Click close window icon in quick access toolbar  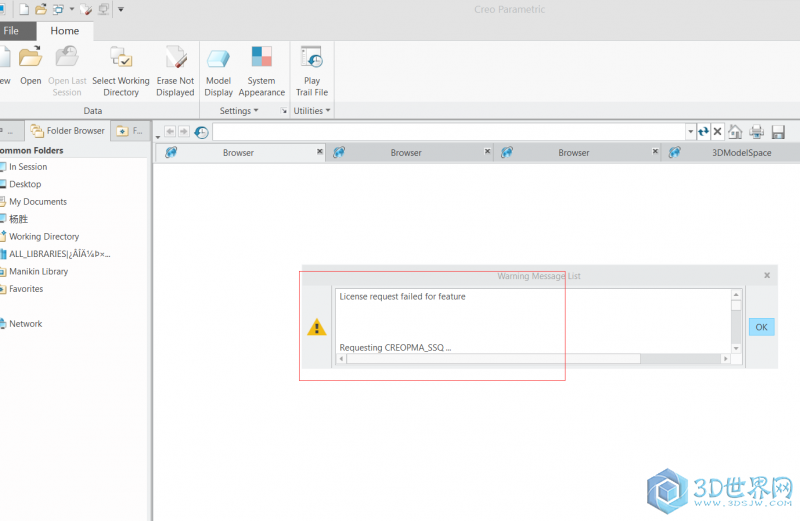[x=104, y=9]
